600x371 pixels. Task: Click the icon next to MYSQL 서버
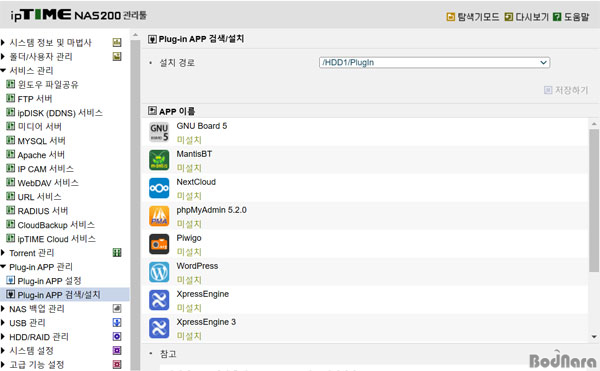tap(11, 140)
